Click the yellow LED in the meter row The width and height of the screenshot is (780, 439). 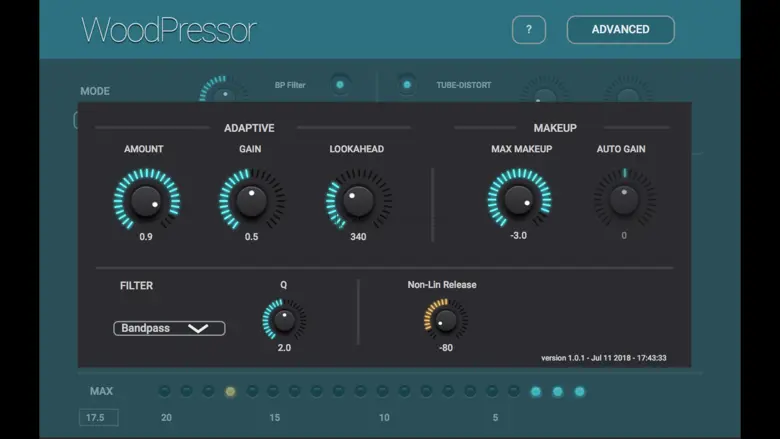[230, 392]
